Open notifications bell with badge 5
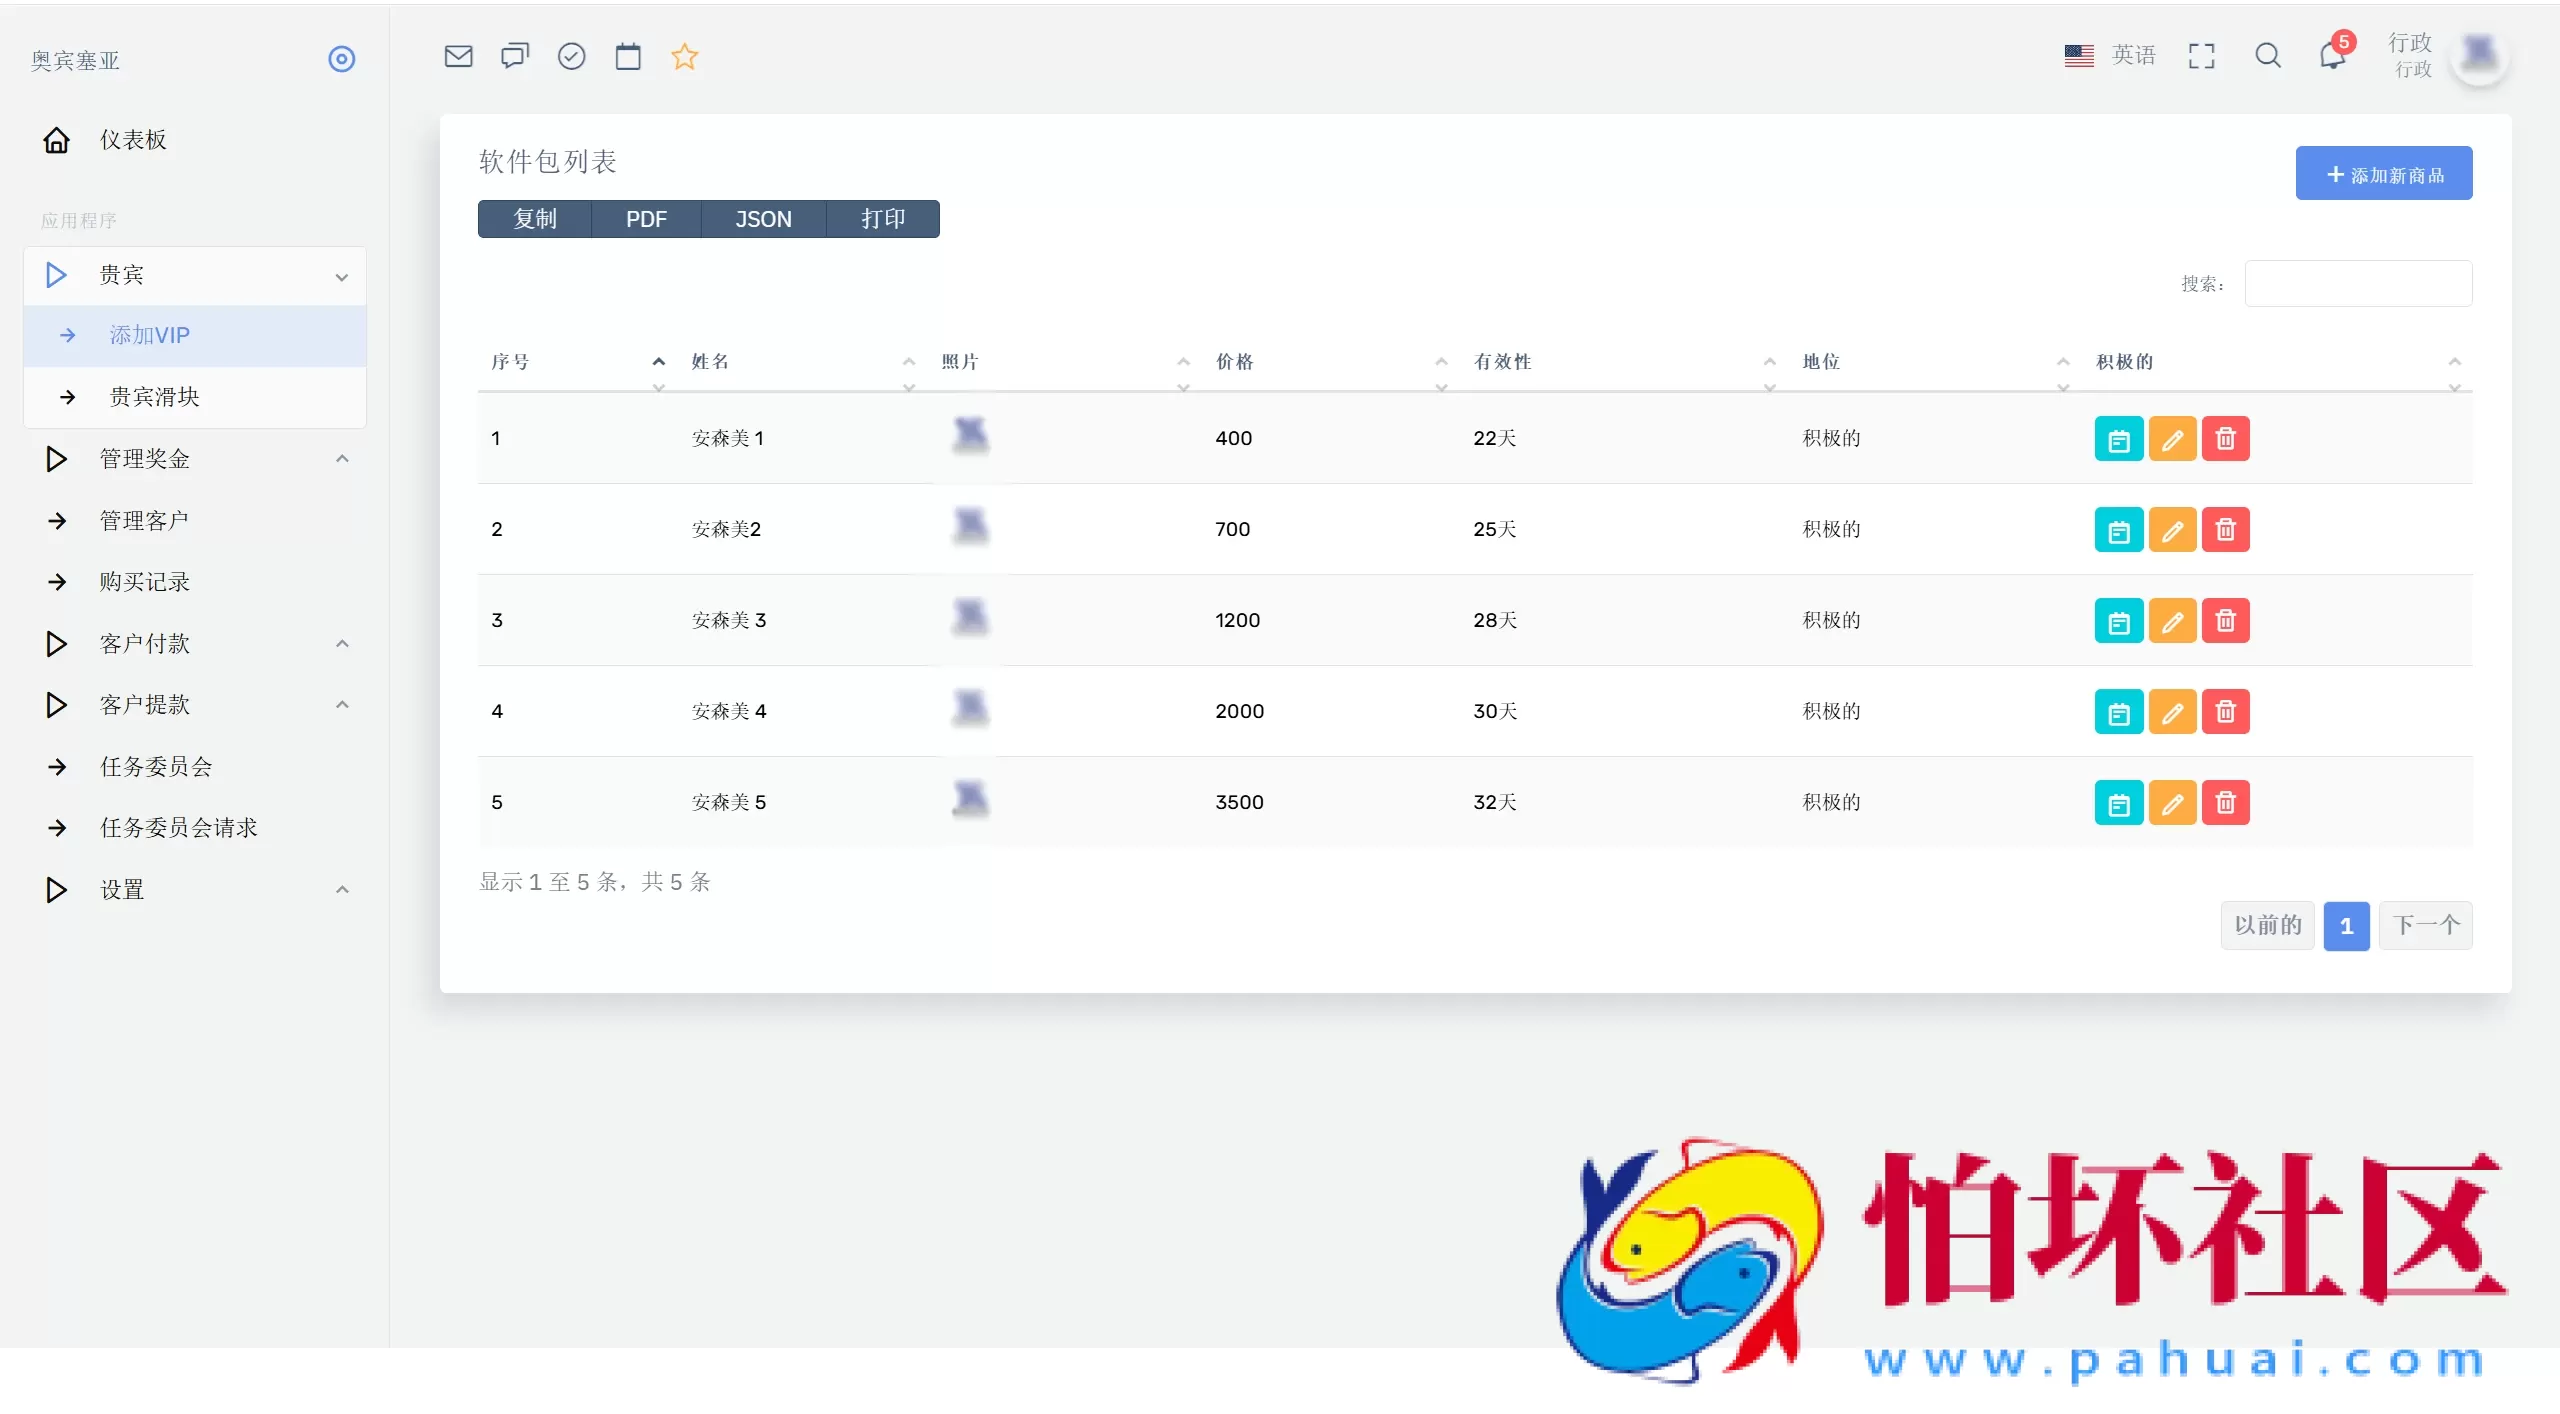 coord(2333,56)
